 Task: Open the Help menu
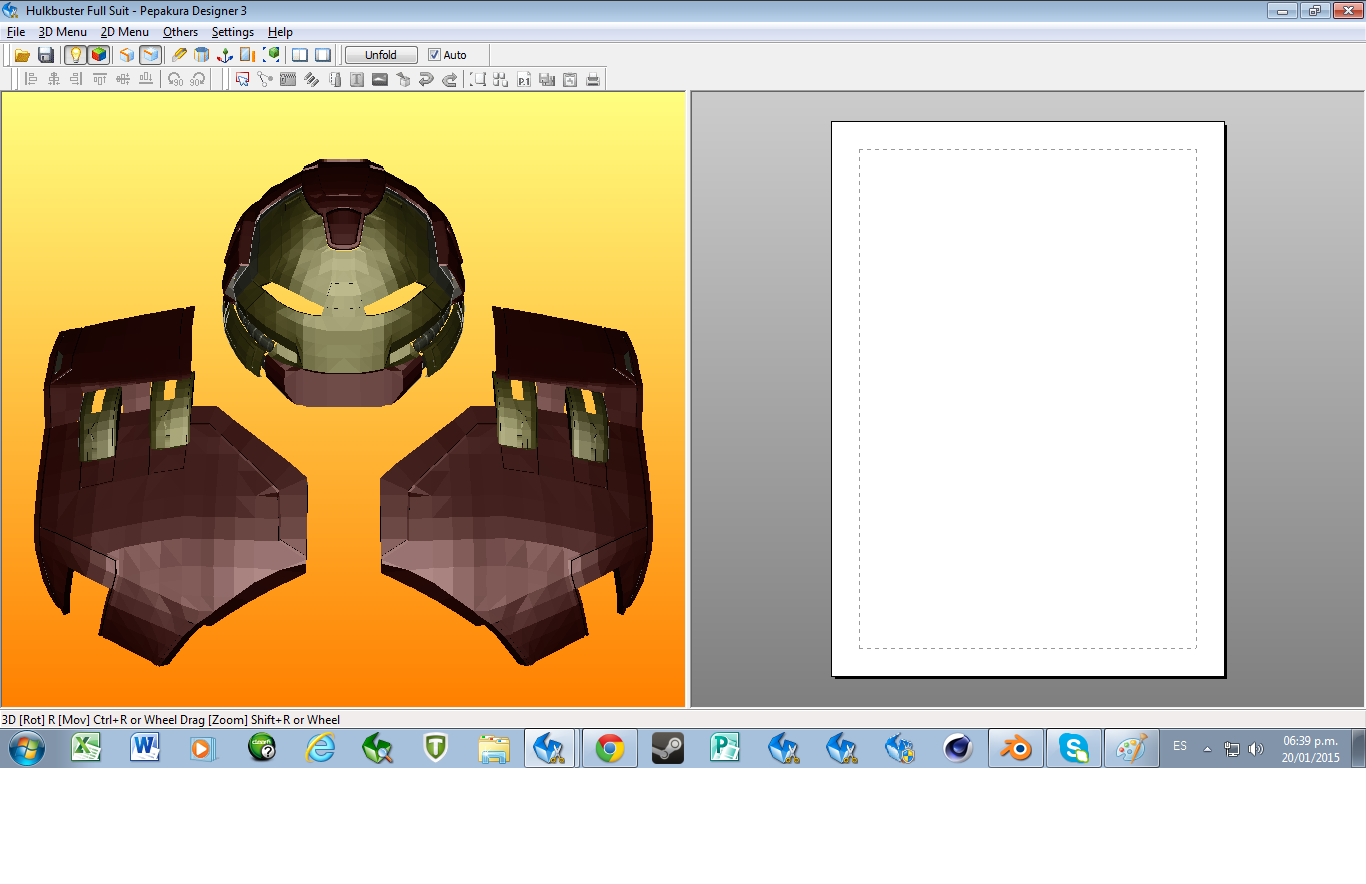281,32
